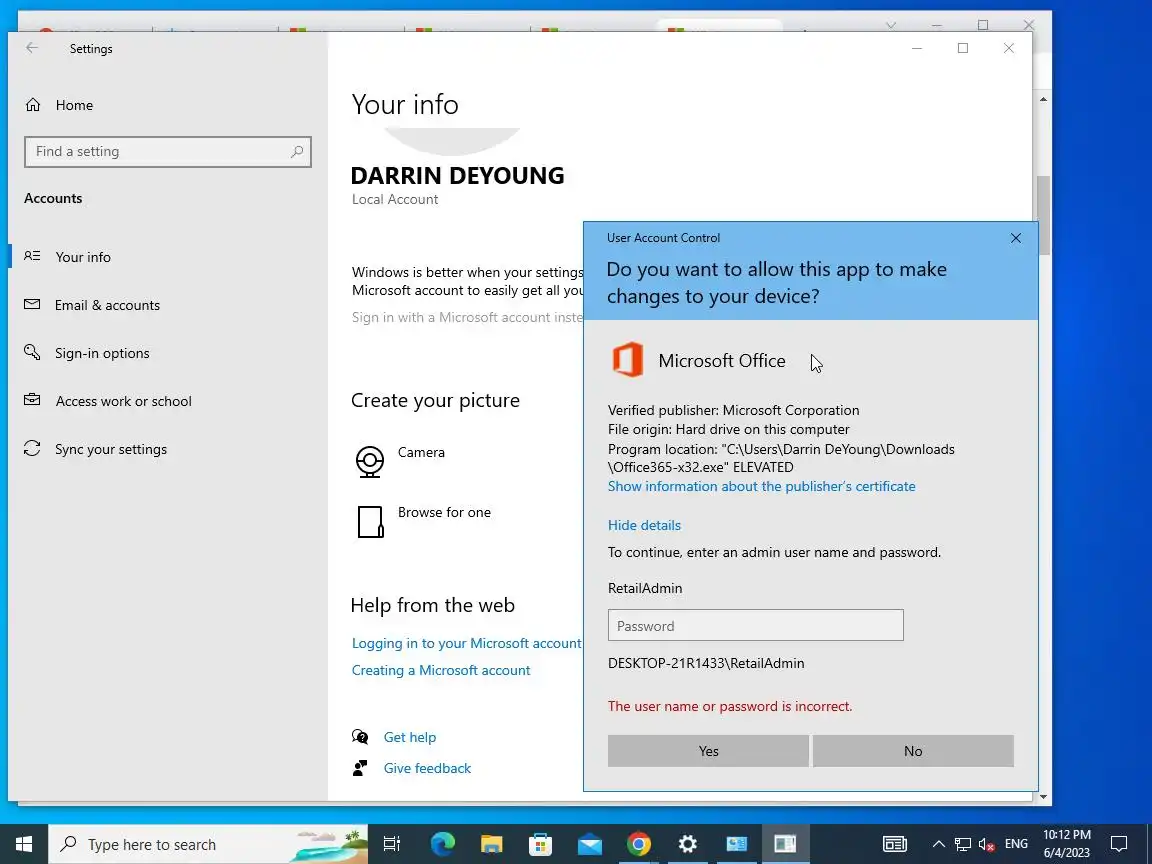
Task: Click the Microsoft Office logo in UAC
Action: (627, 360)
